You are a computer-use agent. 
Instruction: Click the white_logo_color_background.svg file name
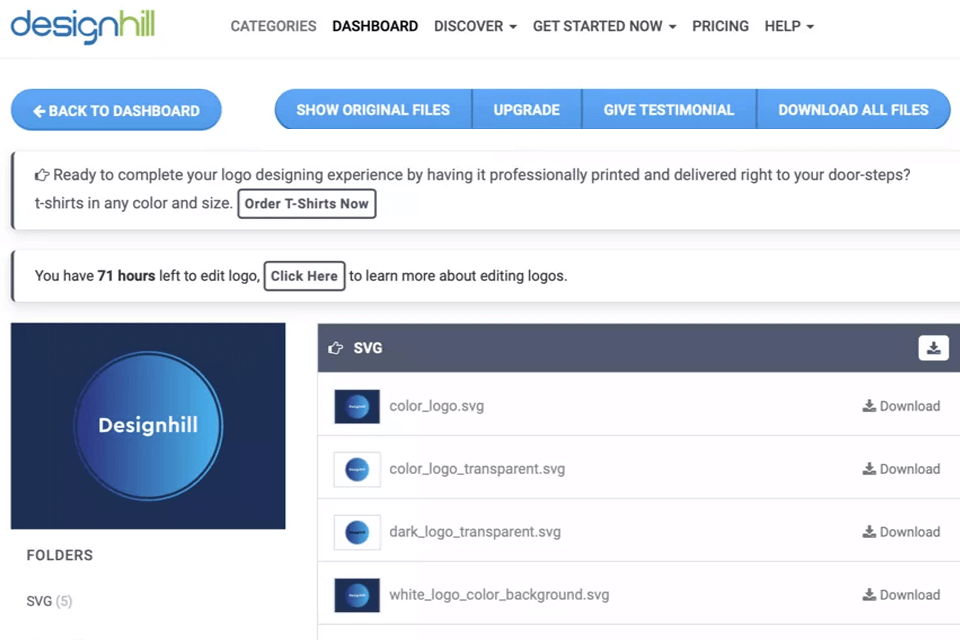click(499, 595)
